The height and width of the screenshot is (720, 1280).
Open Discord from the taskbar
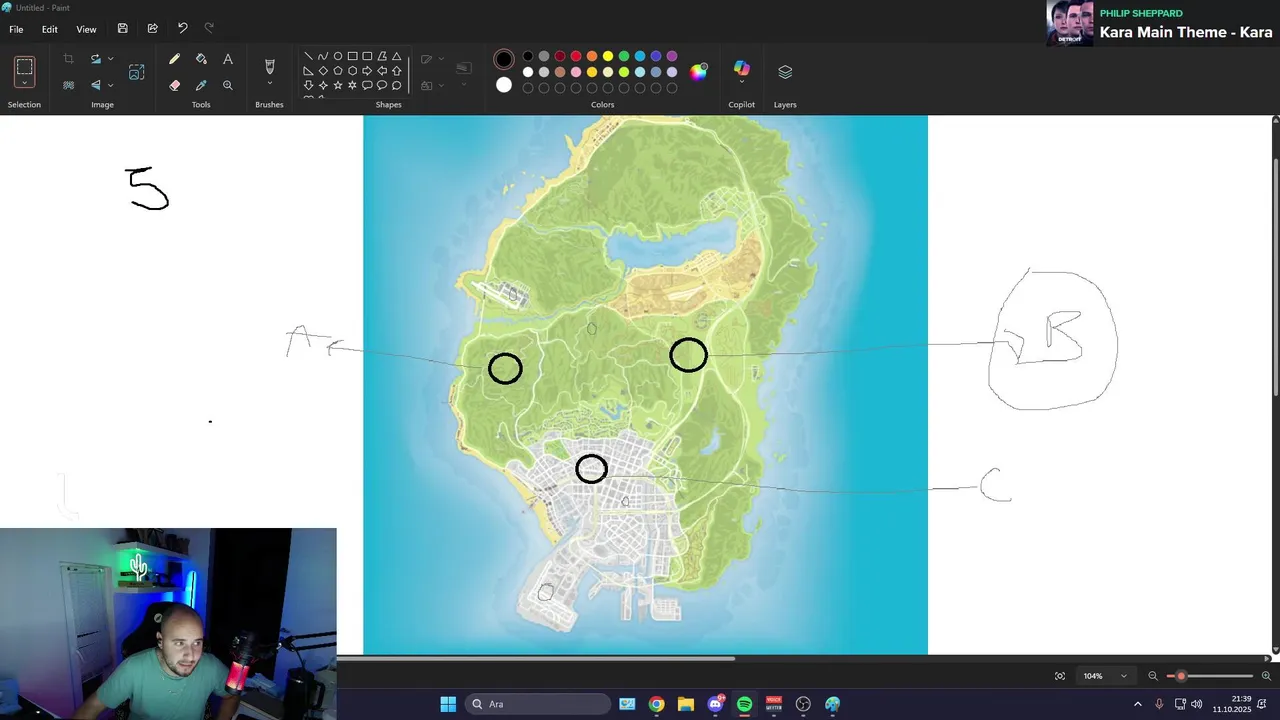pyautogui.click(x=715, y=704)
